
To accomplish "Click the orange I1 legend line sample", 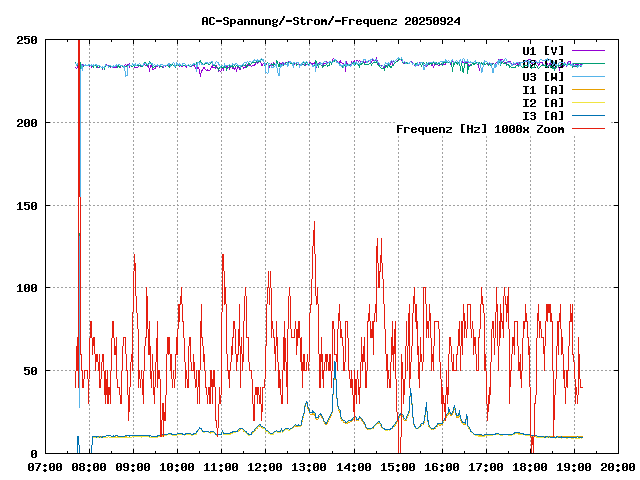I will click(x=589, y=89).
